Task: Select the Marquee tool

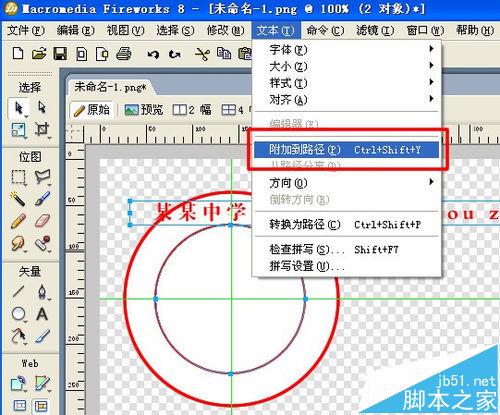Action: tap(18, 177)
